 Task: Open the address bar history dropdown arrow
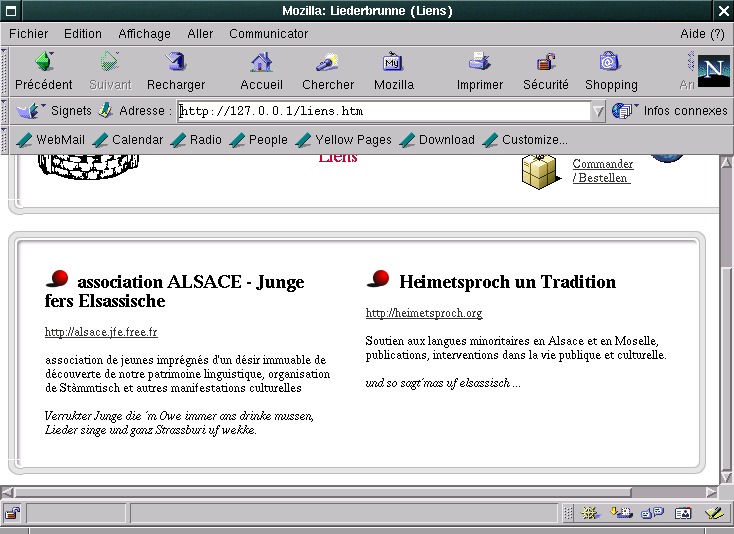pyautogui.click(x=598, y=111)
